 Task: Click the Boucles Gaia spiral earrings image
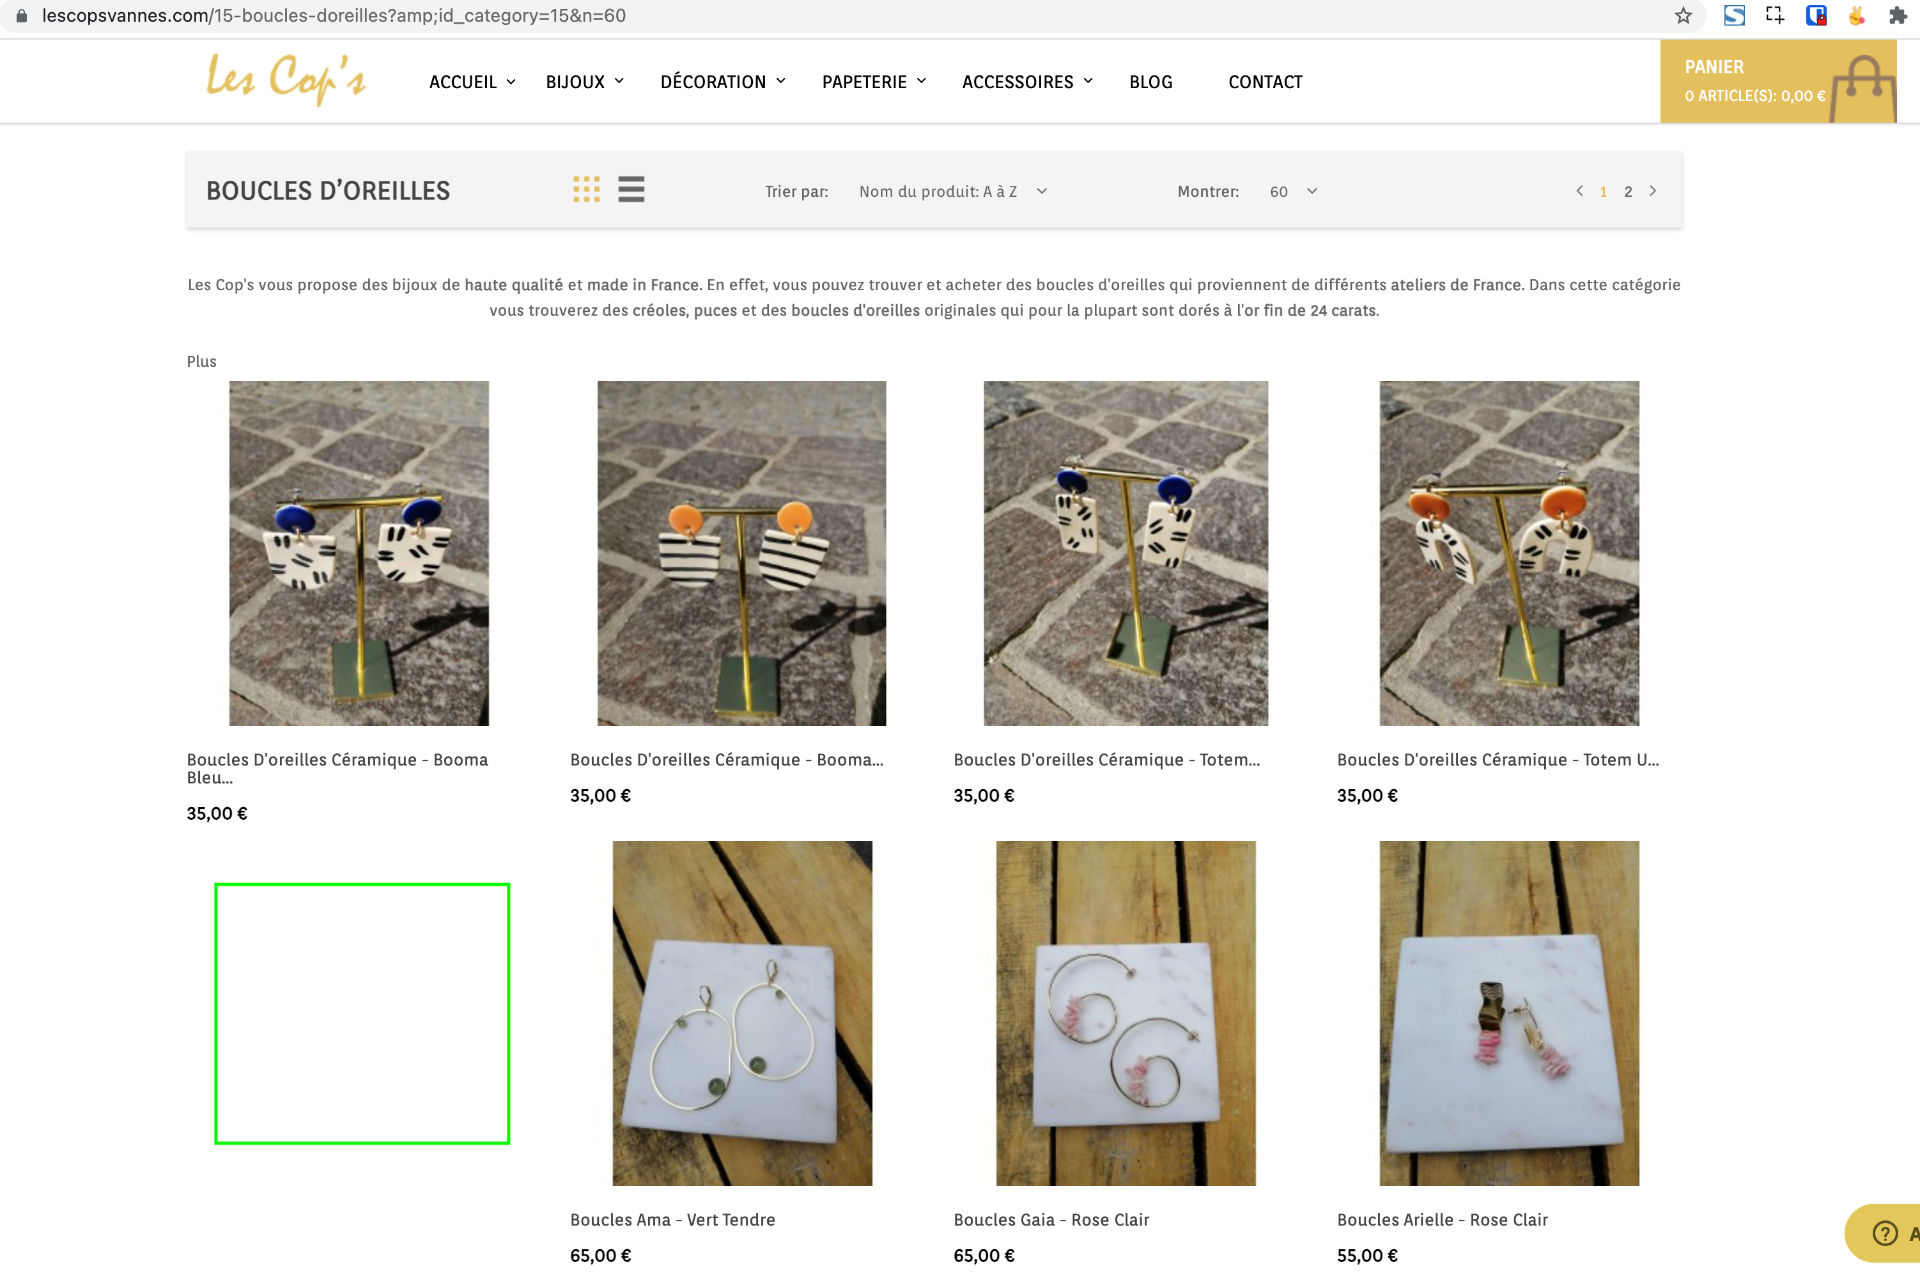[x=1126, y=1013]
